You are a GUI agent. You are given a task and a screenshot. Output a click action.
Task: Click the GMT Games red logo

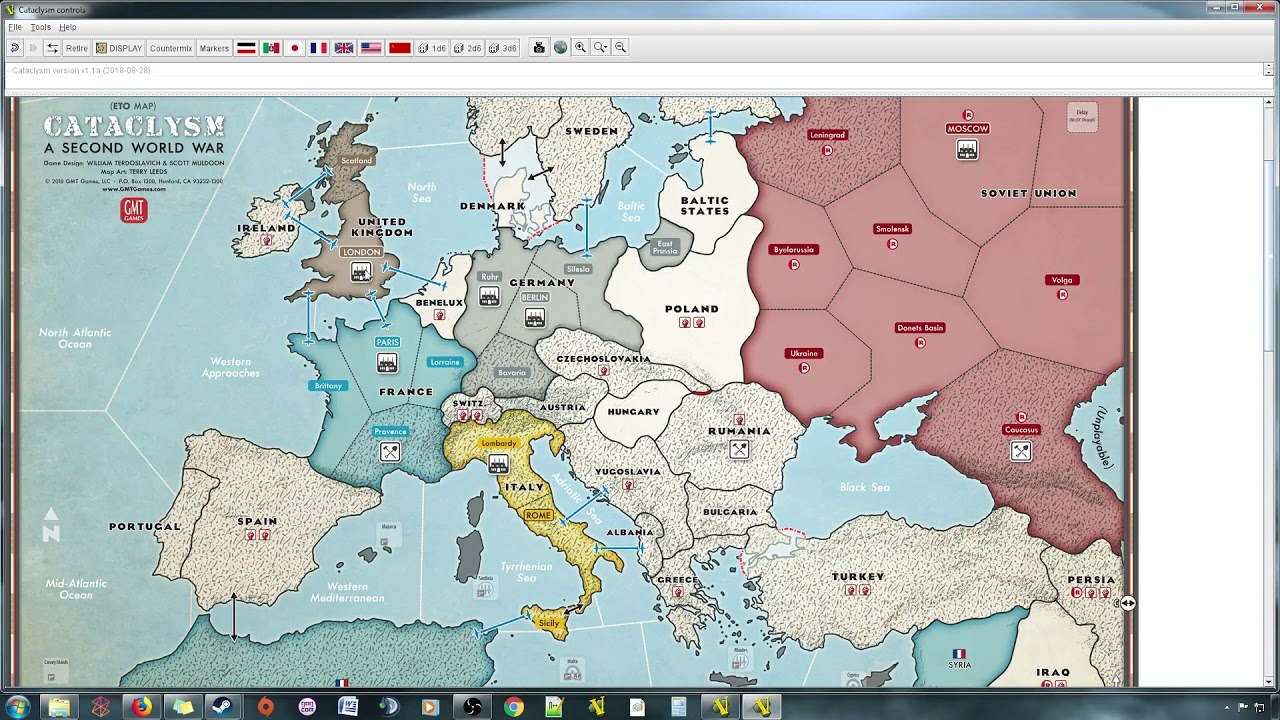(x=133, y=209)
